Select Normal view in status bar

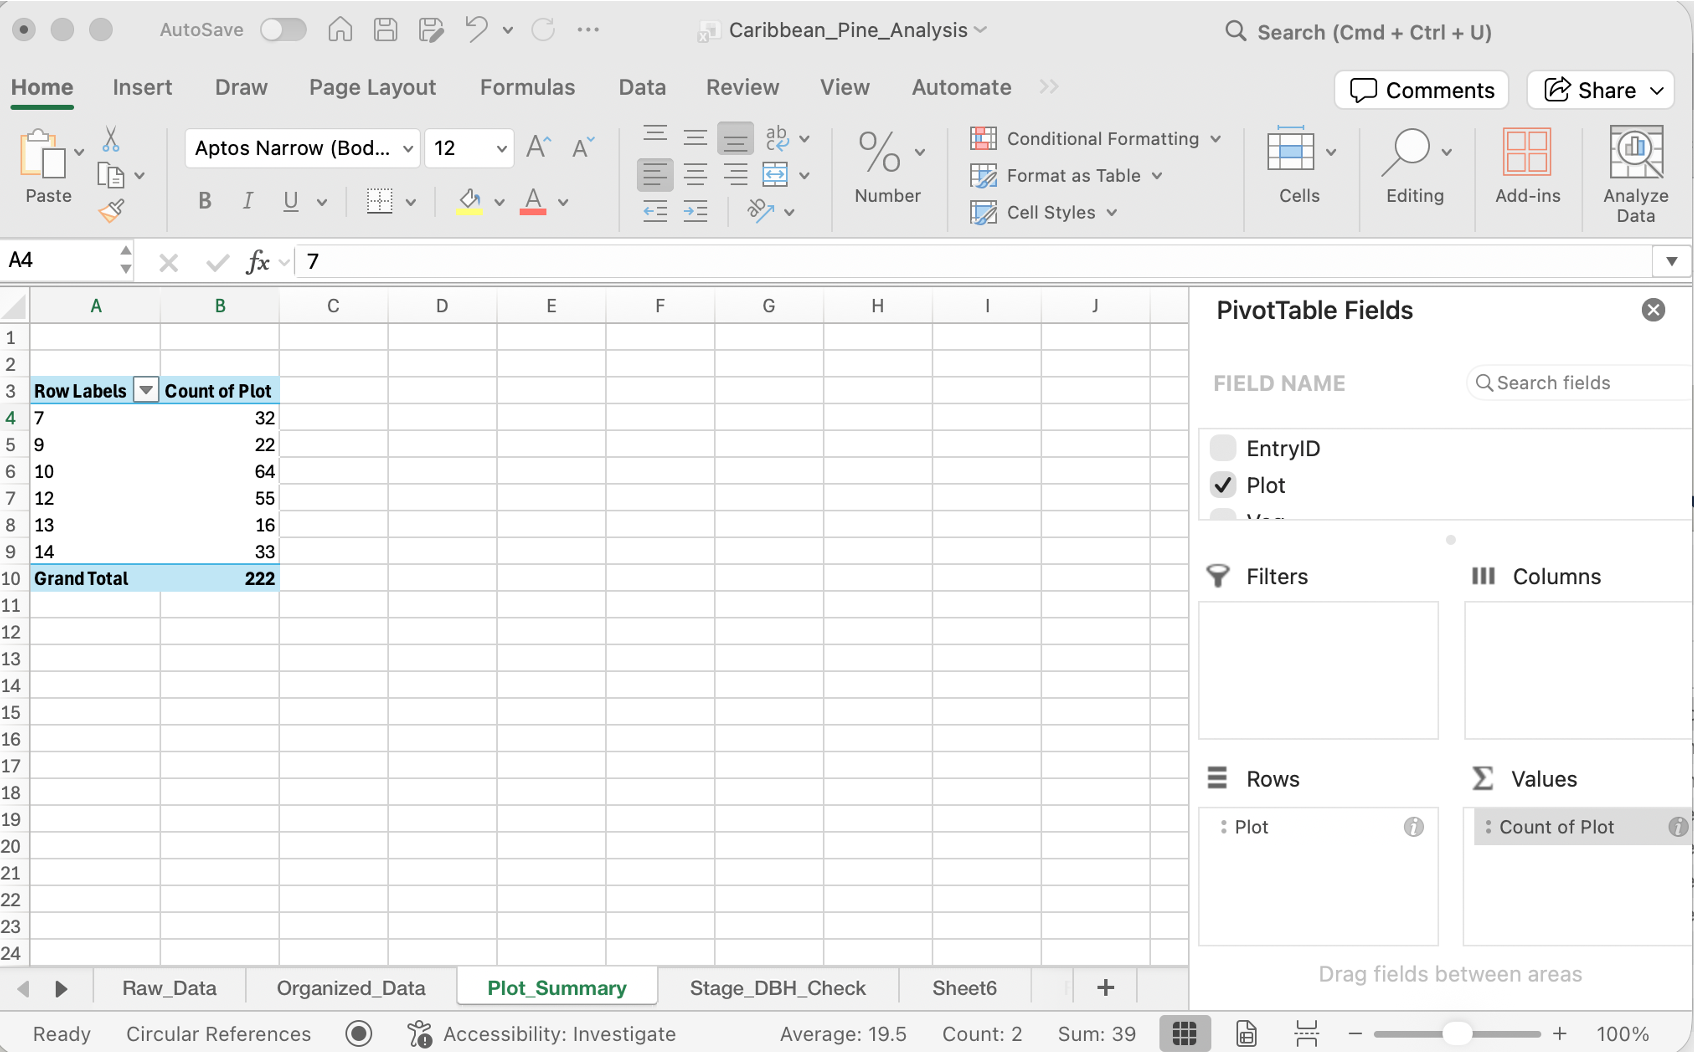coord(1185,1033)
